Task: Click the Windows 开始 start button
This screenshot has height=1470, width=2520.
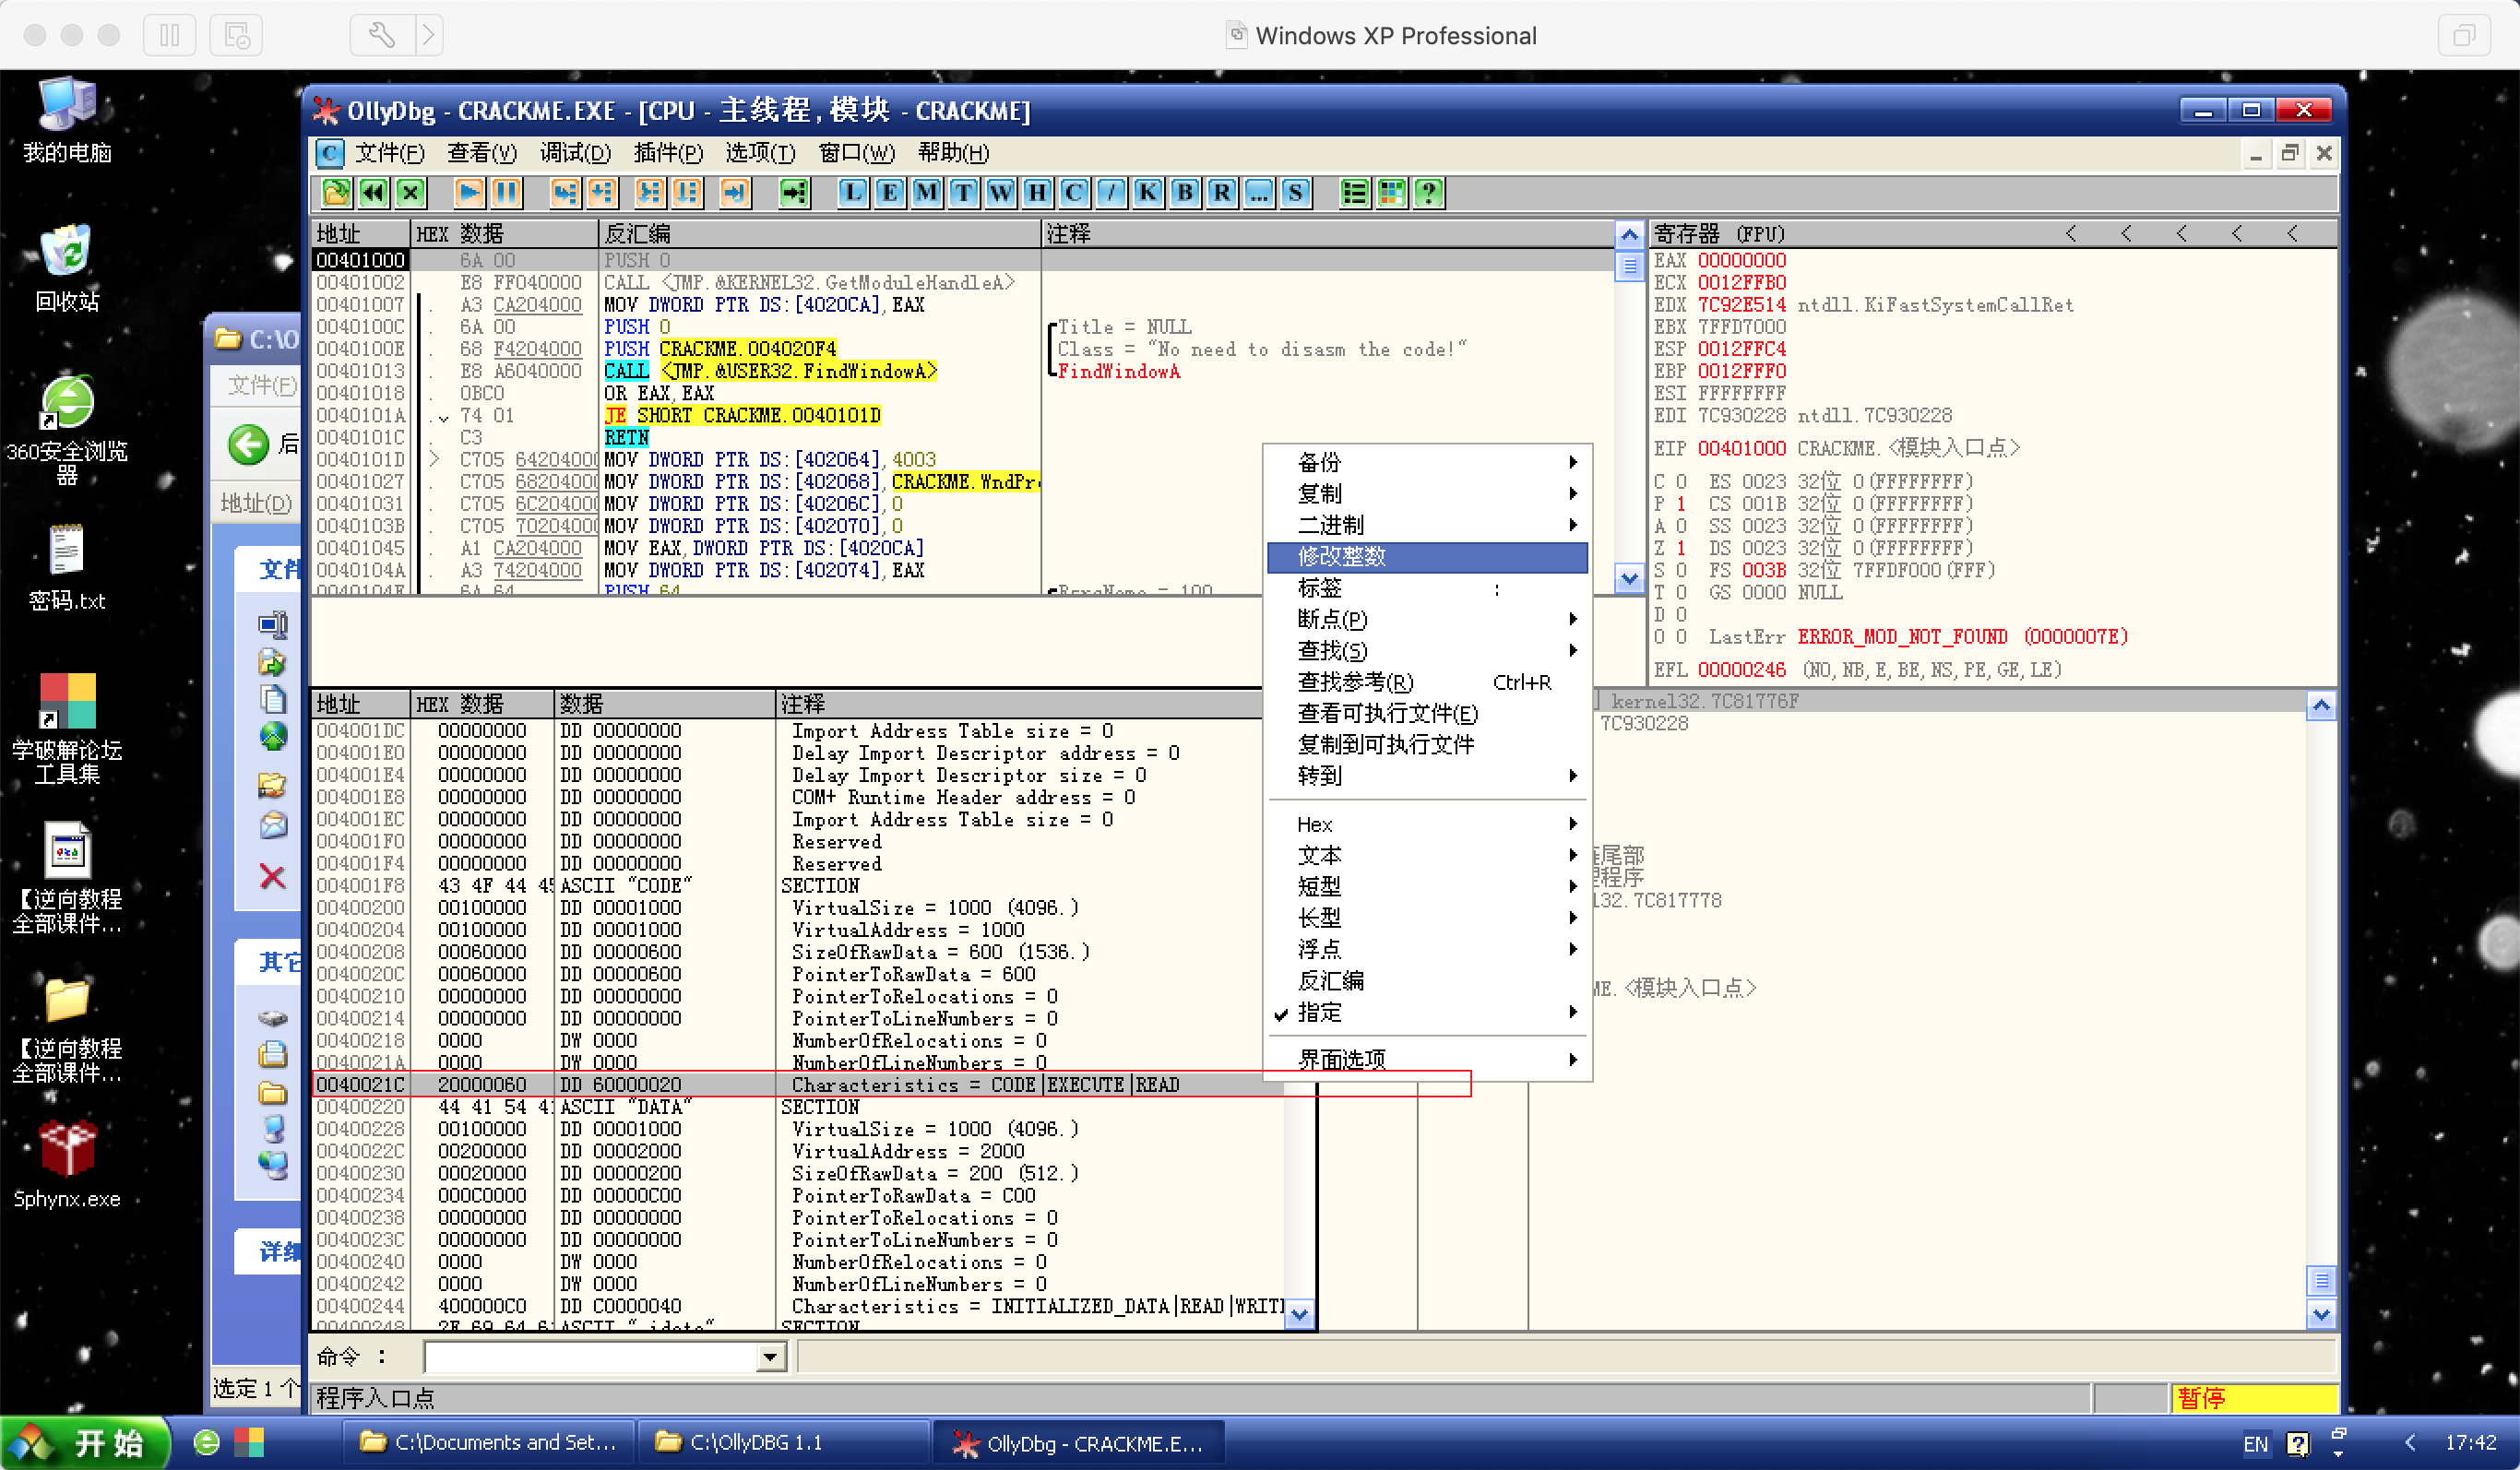Action: 86,1442
